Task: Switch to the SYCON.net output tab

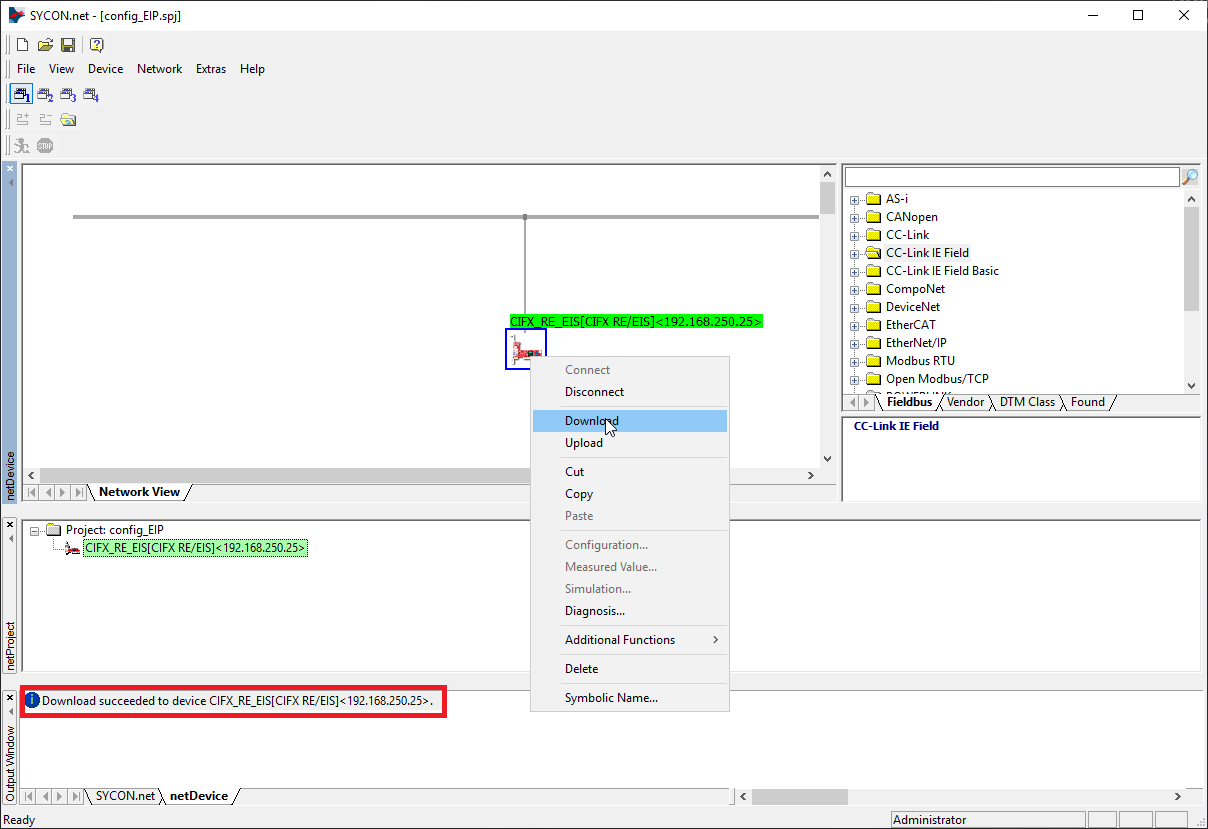Action: (125, 796)
